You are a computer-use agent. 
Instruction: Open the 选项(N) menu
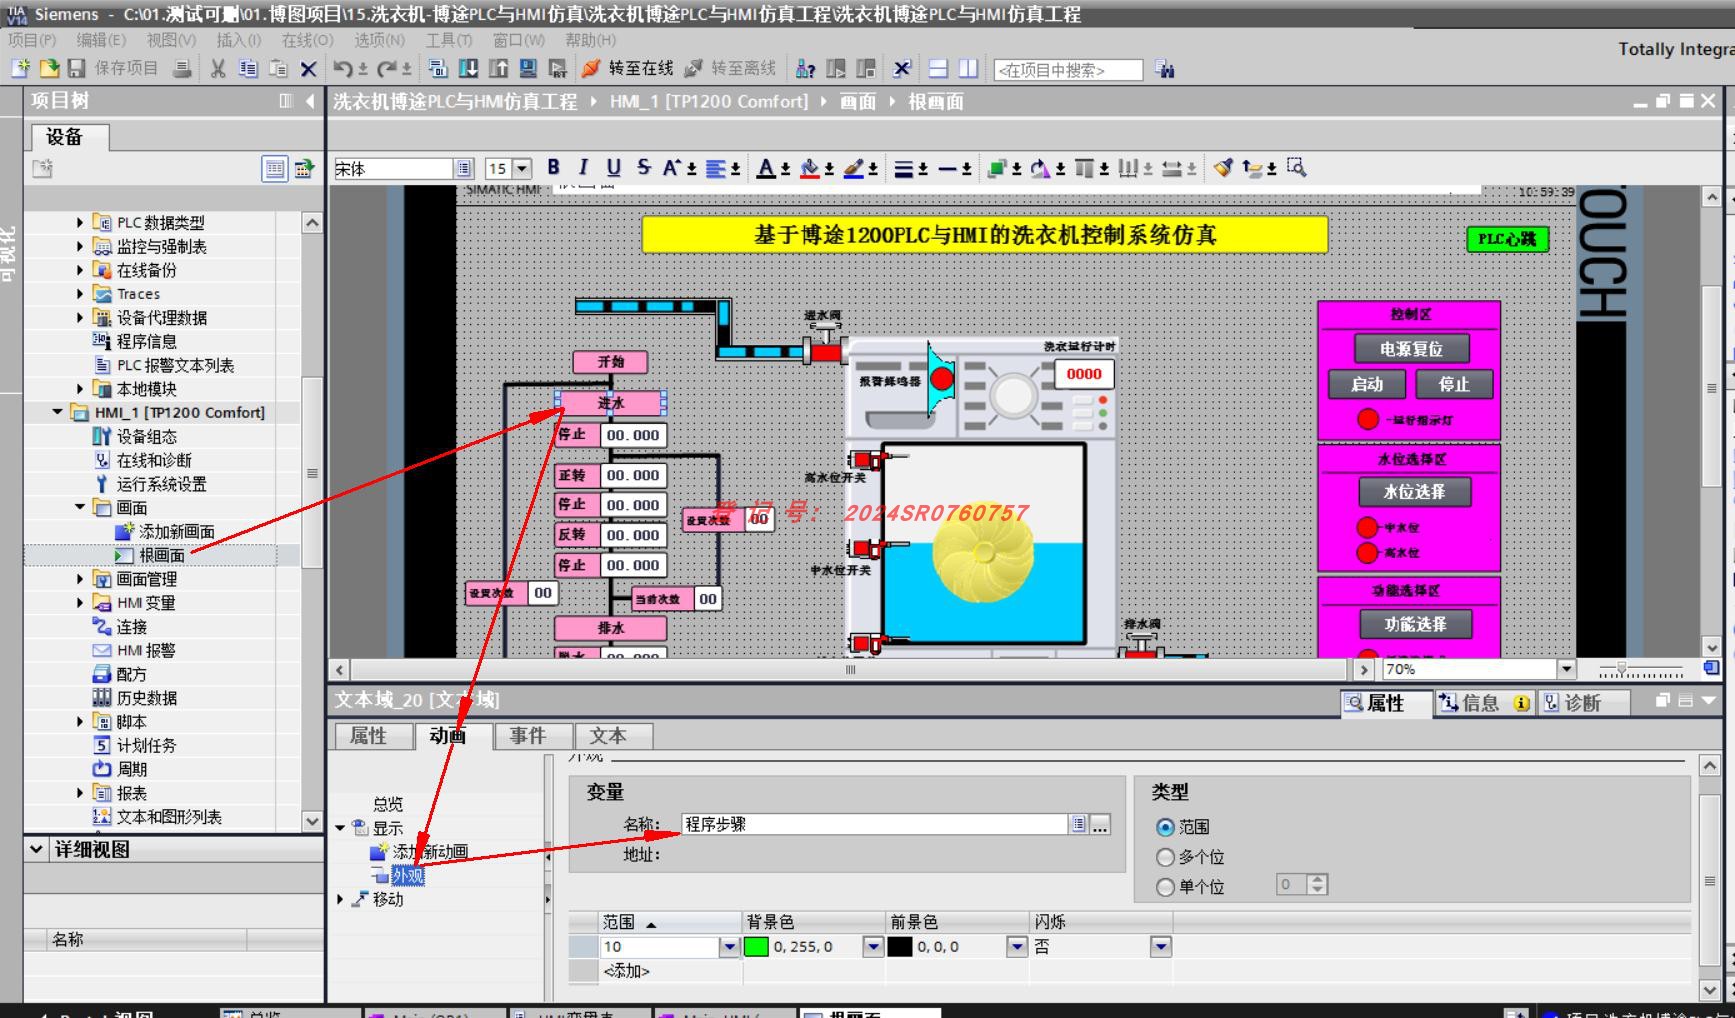pos(380,40)
